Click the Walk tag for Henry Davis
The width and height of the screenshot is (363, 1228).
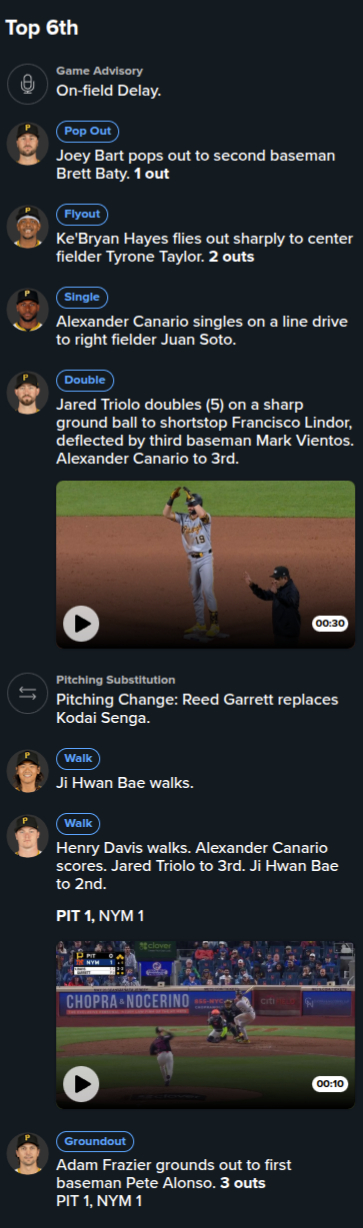pyautogui.click(x=78, y=824)
